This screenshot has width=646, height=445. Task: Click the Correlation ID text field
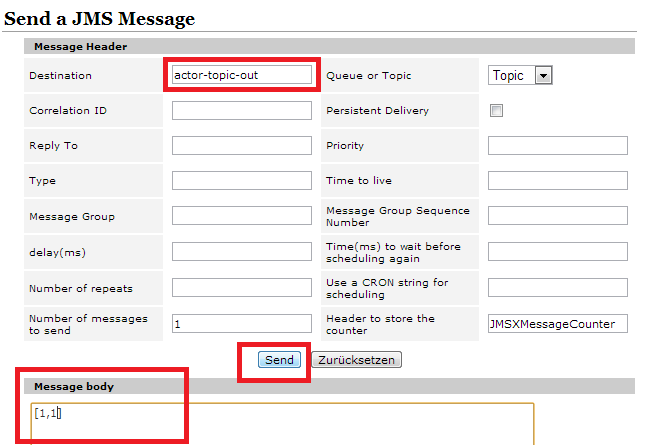coord(241,111)
